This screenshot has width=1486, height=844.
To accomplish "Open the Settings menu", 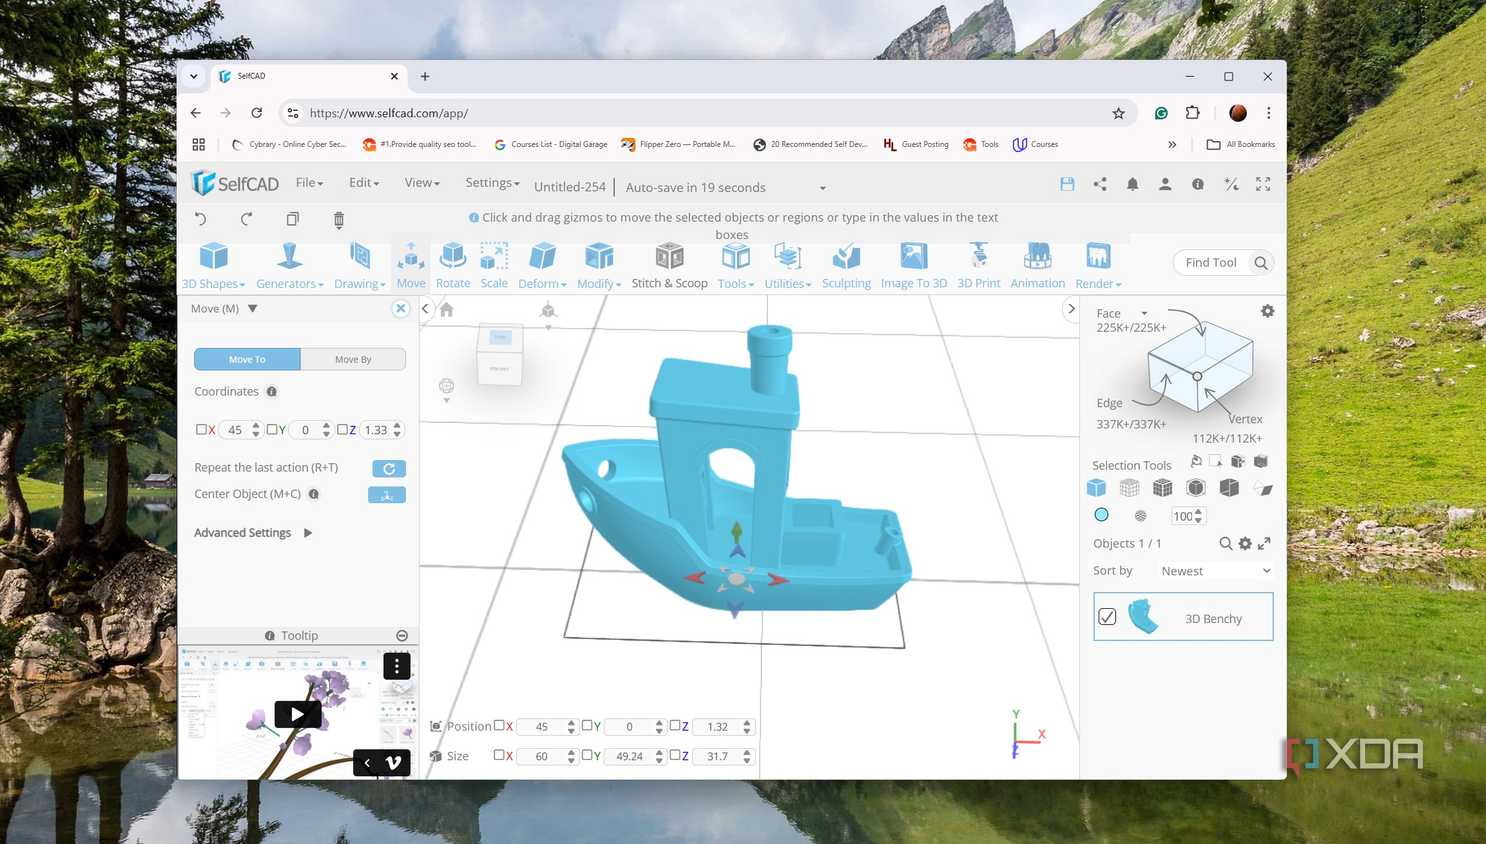I will (x=492, y=183).
